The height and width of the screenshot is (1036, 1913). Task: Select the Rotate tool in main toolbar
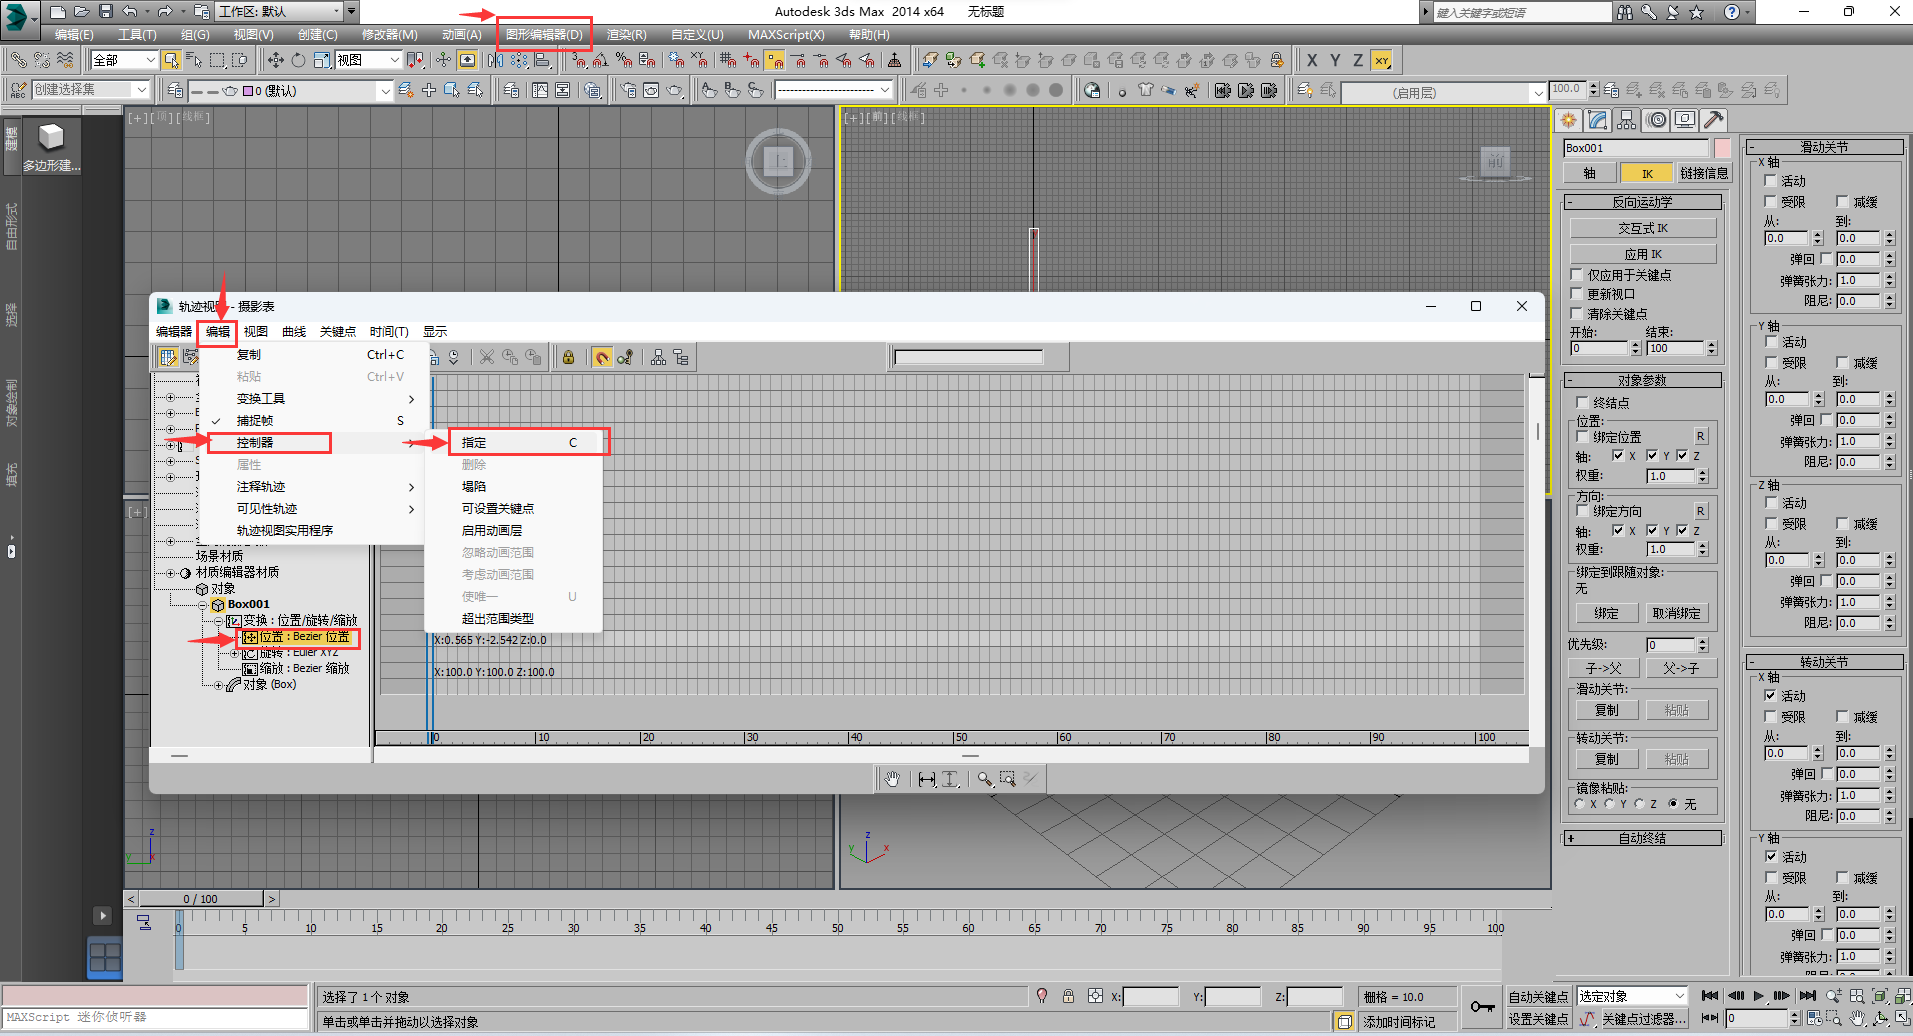pos(298,60)
